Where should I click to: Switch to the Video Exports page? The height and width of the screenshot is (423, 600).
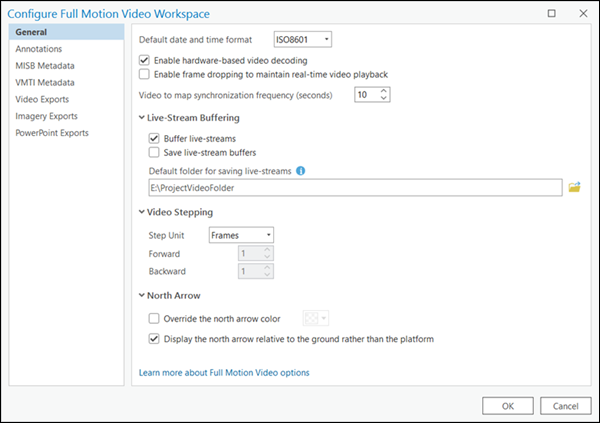[43, 99]
